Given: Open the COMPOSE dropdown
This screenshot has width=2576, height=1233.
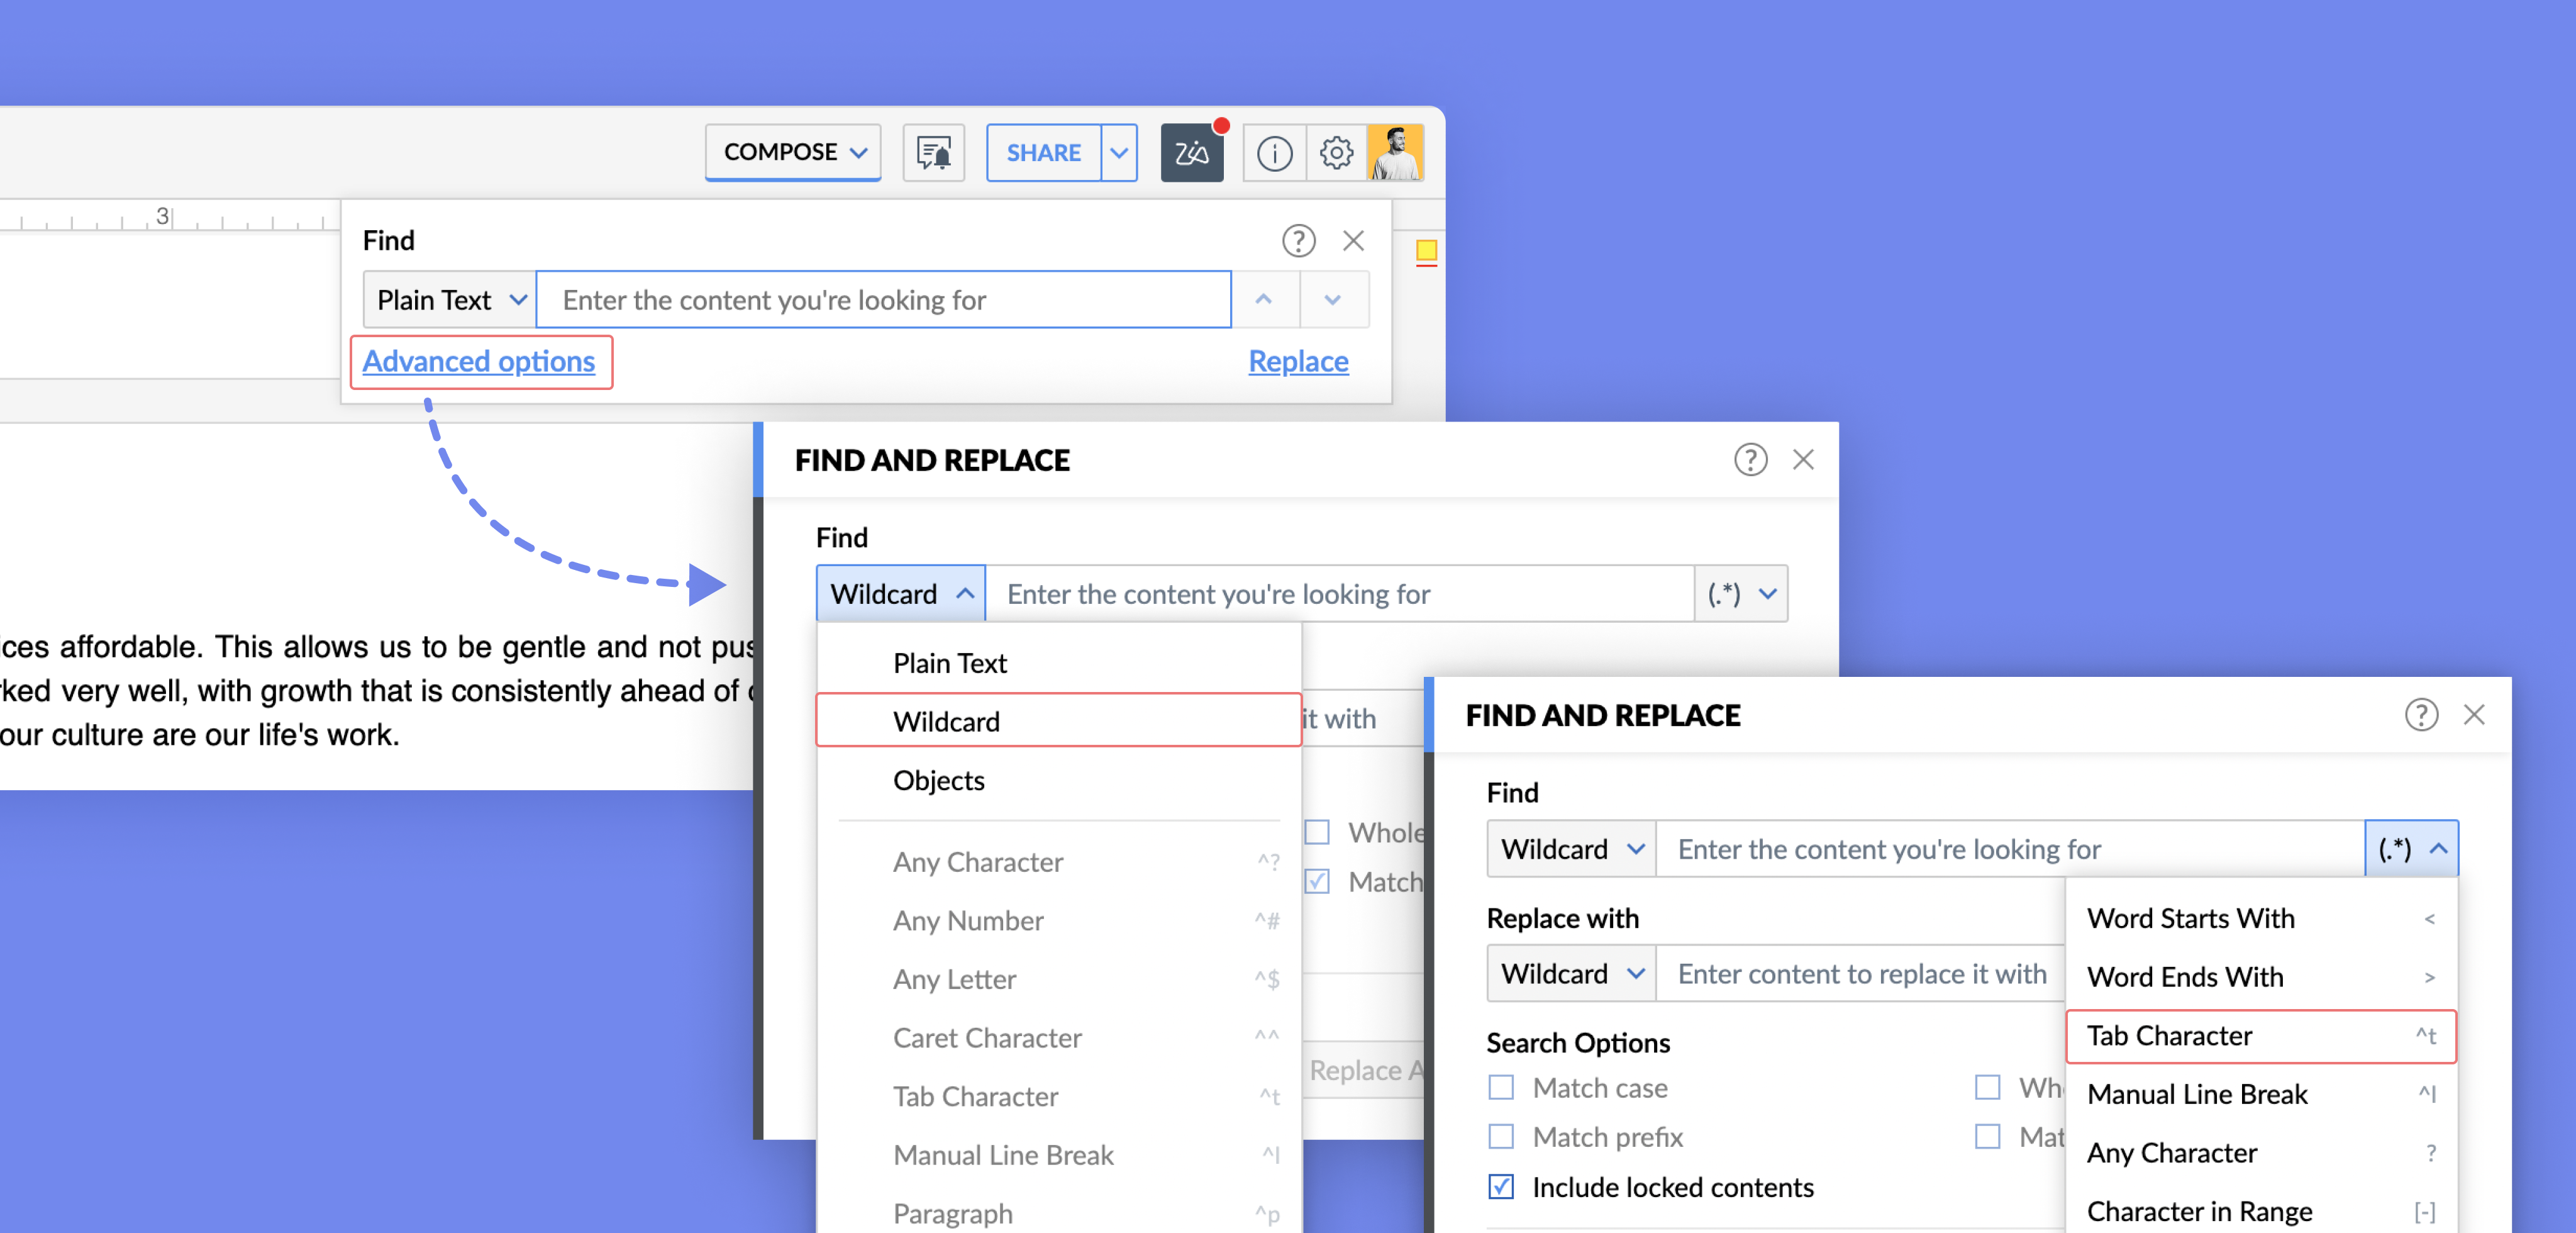Looking at the screenshot, I should point(793,153).
